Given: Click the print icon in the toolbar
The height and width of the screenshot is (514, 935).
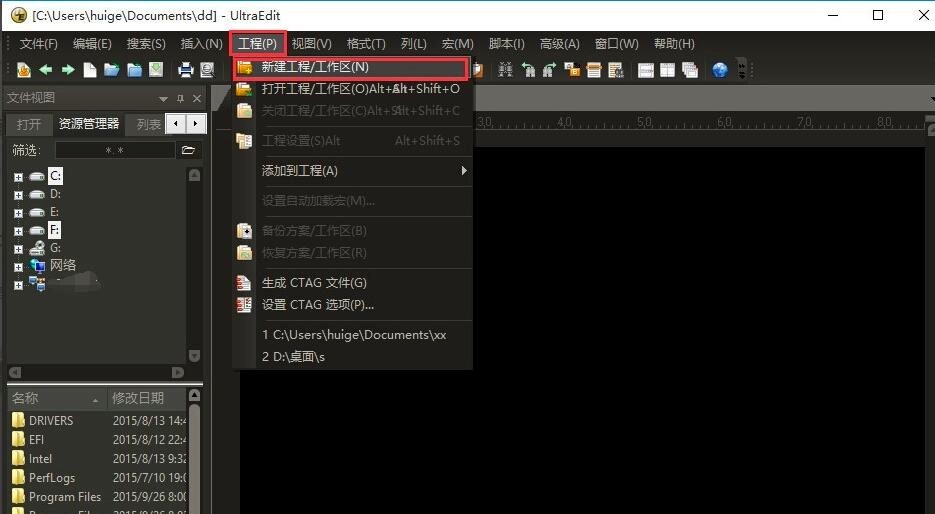Looking at the screenshot, I should 186,70.
